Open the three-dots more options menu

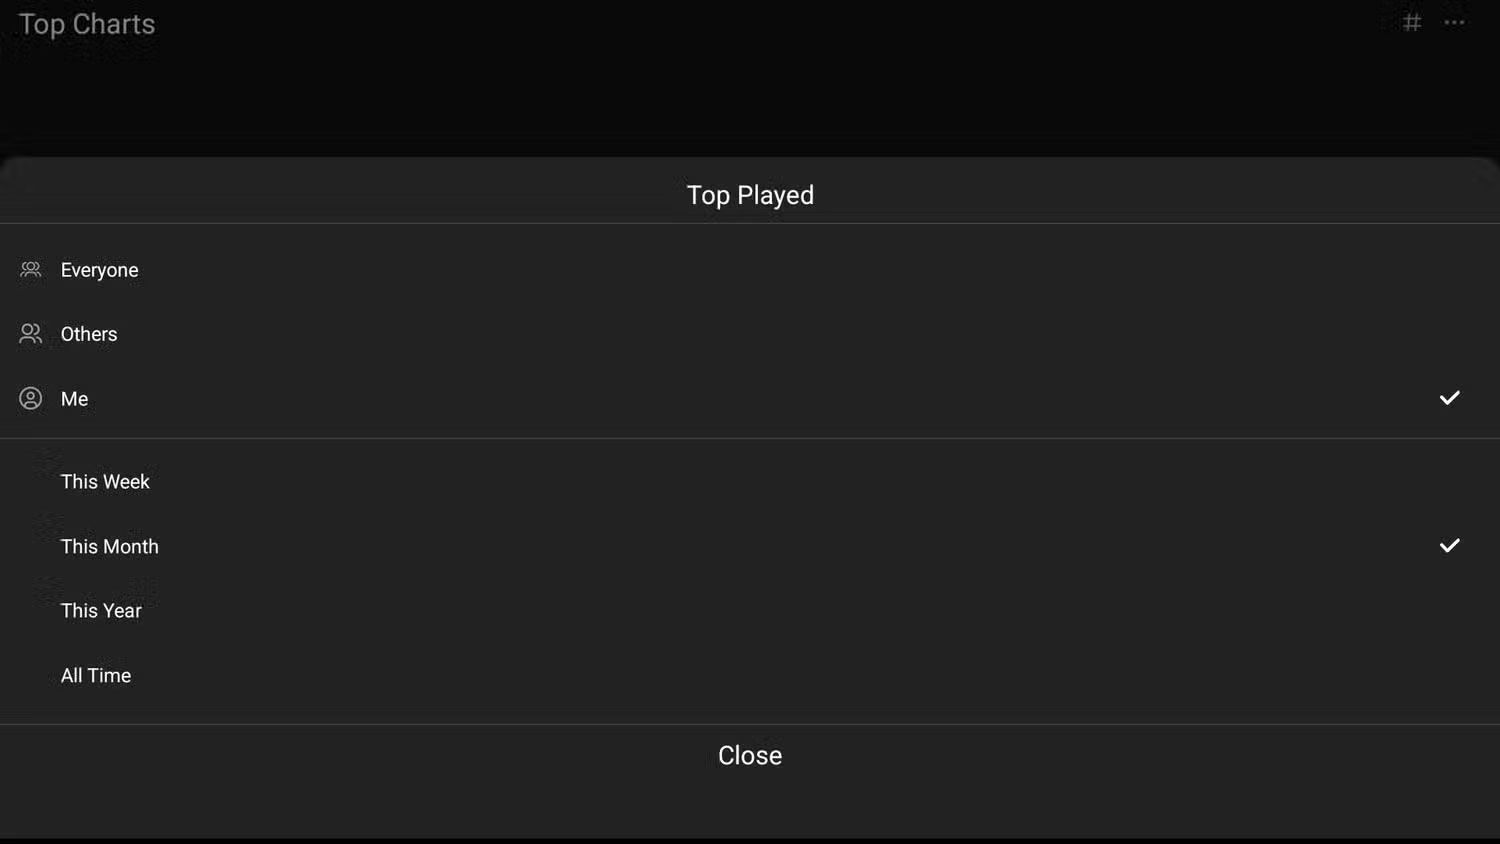[1454, 22]
